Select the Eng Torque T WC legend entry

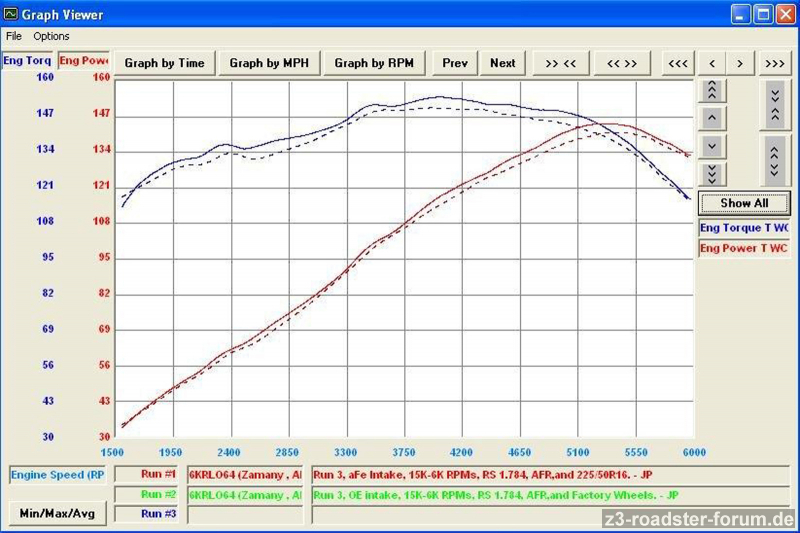[x=744, y=228]
